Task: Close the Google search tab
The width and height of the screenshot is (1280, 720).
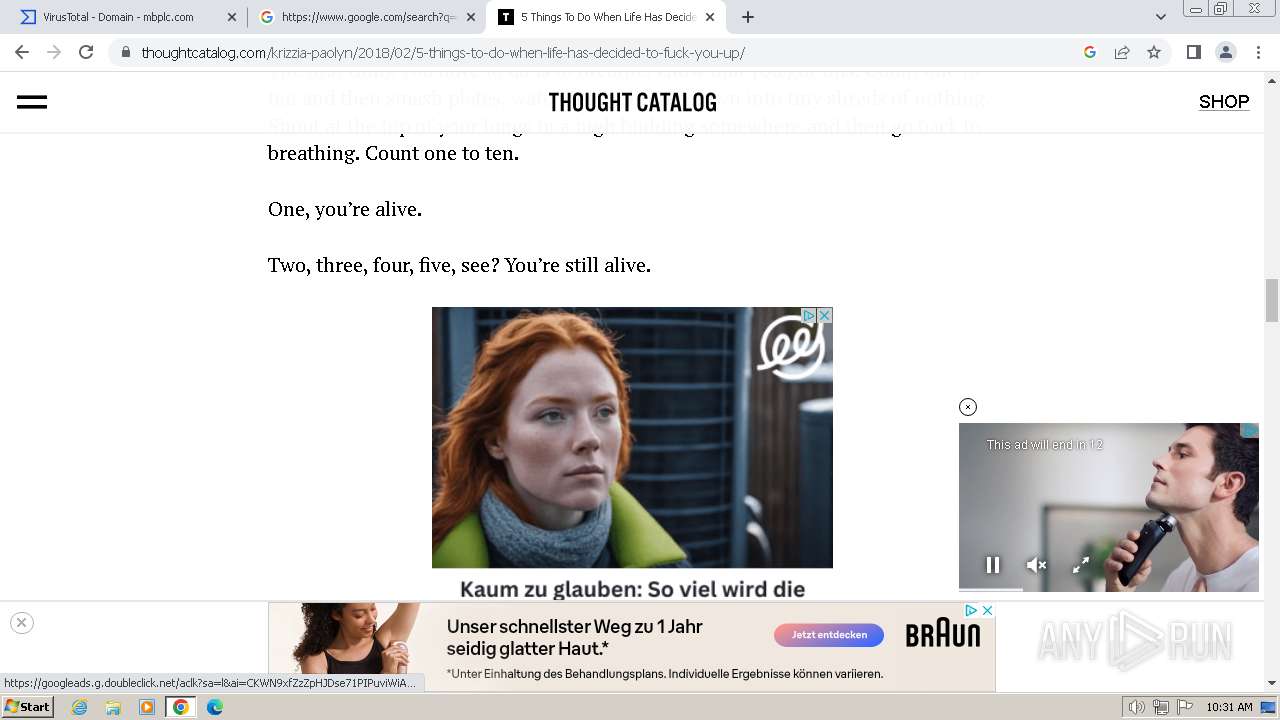Action: (471, 17)
